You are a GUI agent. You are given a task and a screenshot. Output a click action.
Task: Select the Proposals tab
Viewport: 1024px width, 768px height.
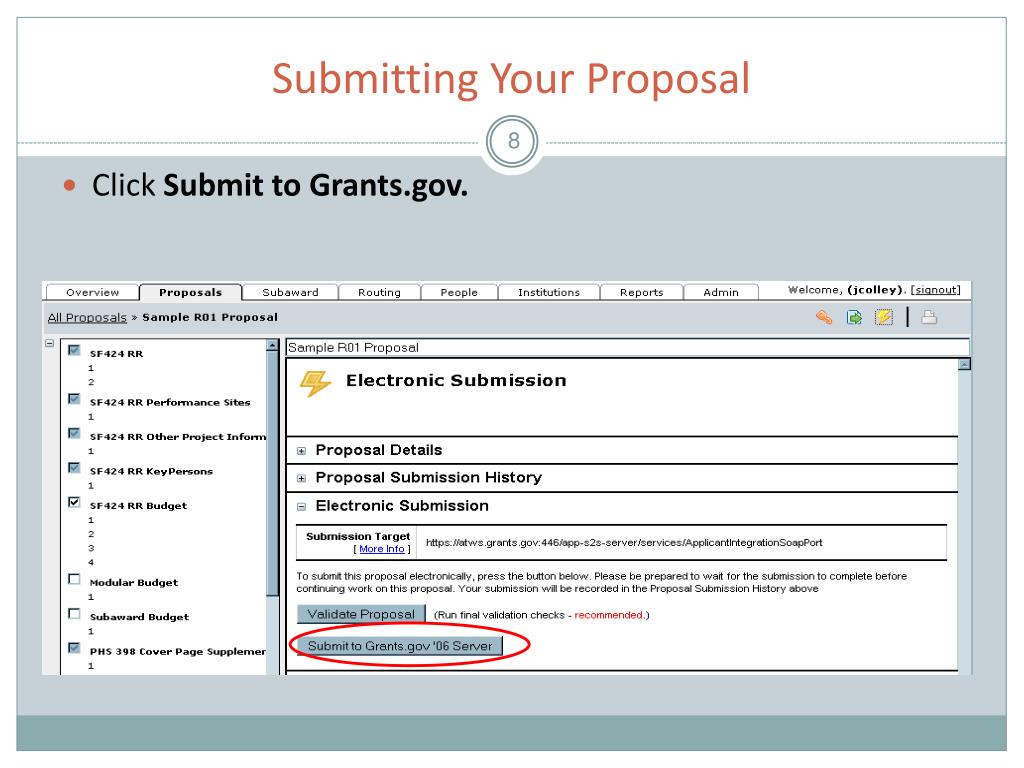(x=191, y=293)
